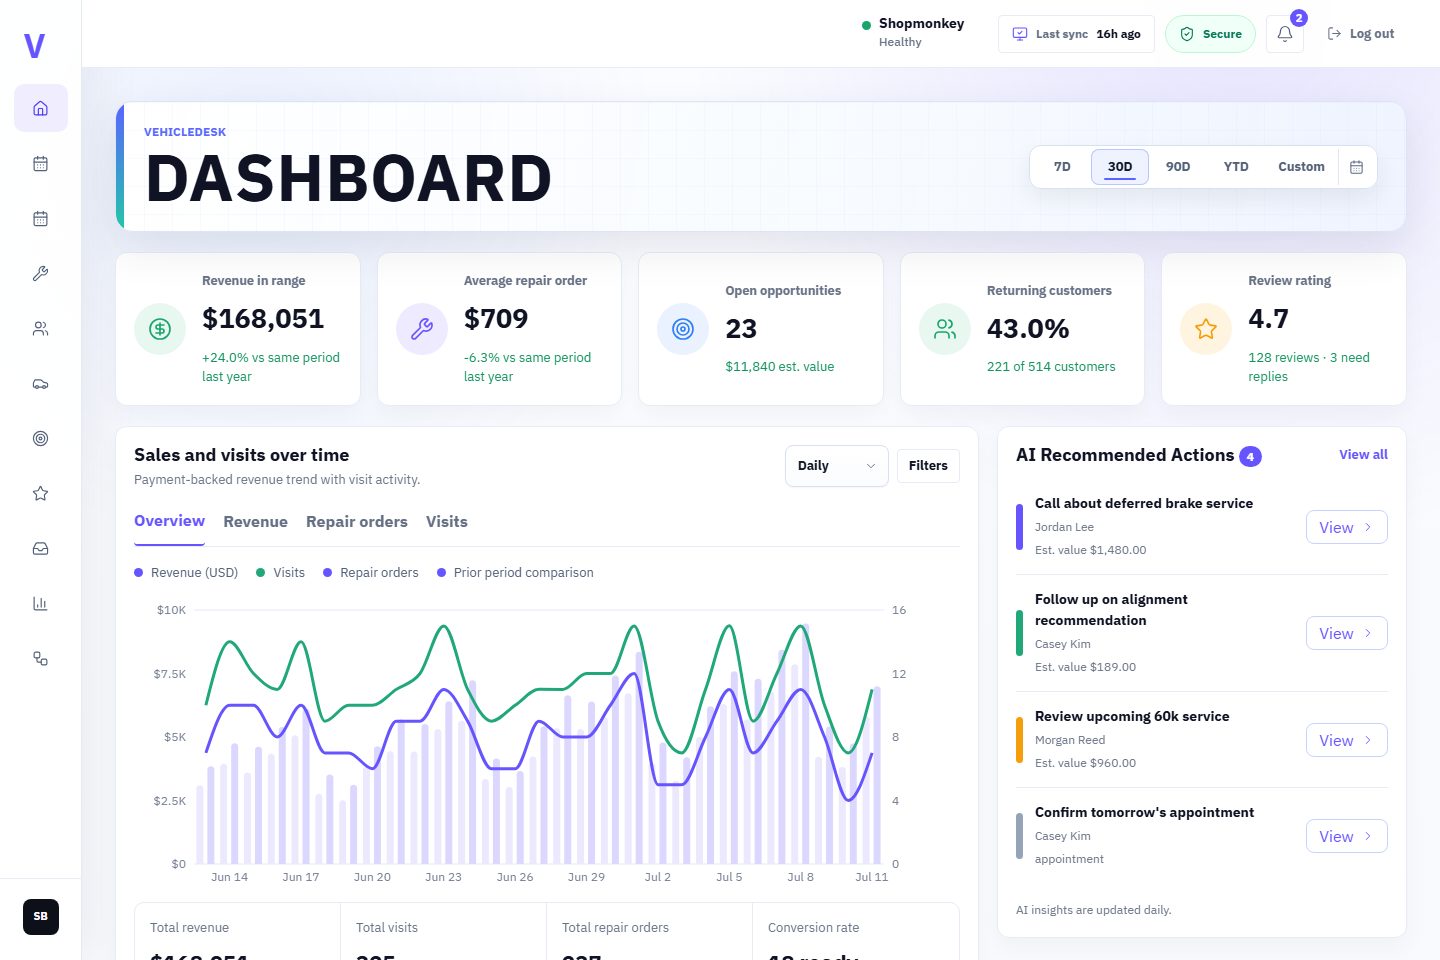This screenshot has width=1440, height=960.
Task: Open View for tomorrow's appointment confirmation
Action: coord(1346,836)
